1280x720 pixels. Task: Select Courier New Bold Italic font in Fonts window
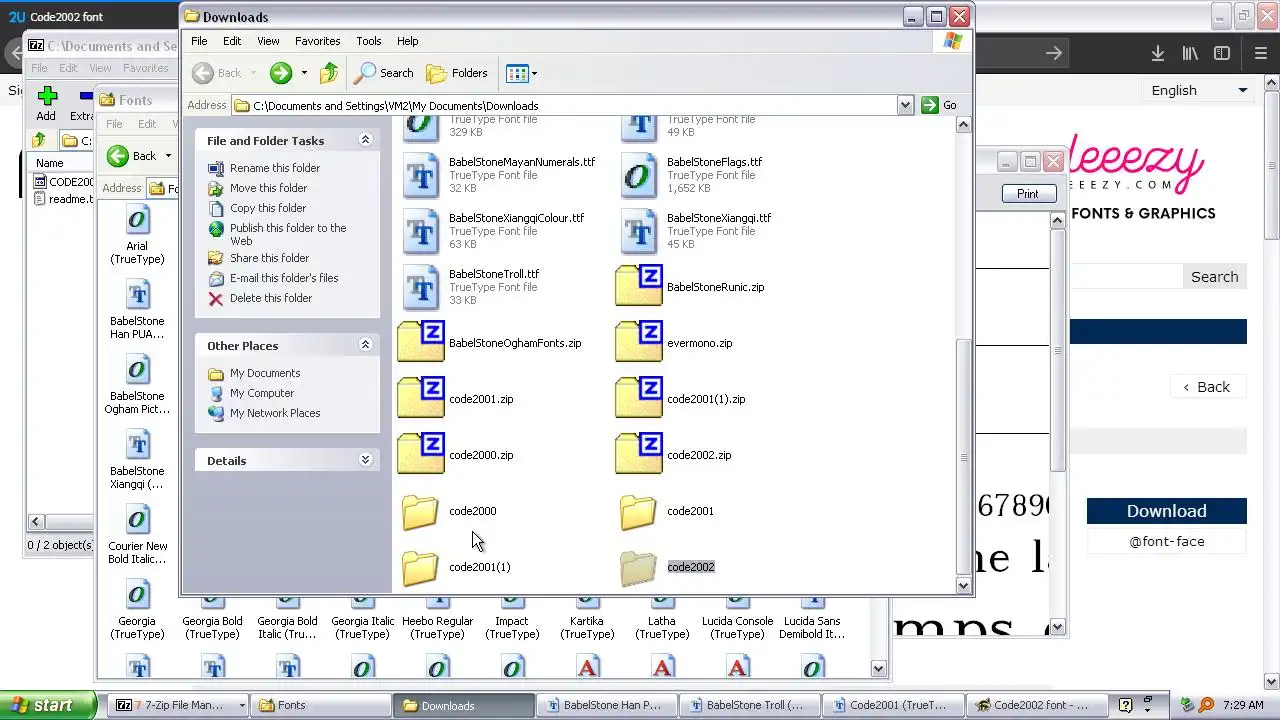pos(137,535)
